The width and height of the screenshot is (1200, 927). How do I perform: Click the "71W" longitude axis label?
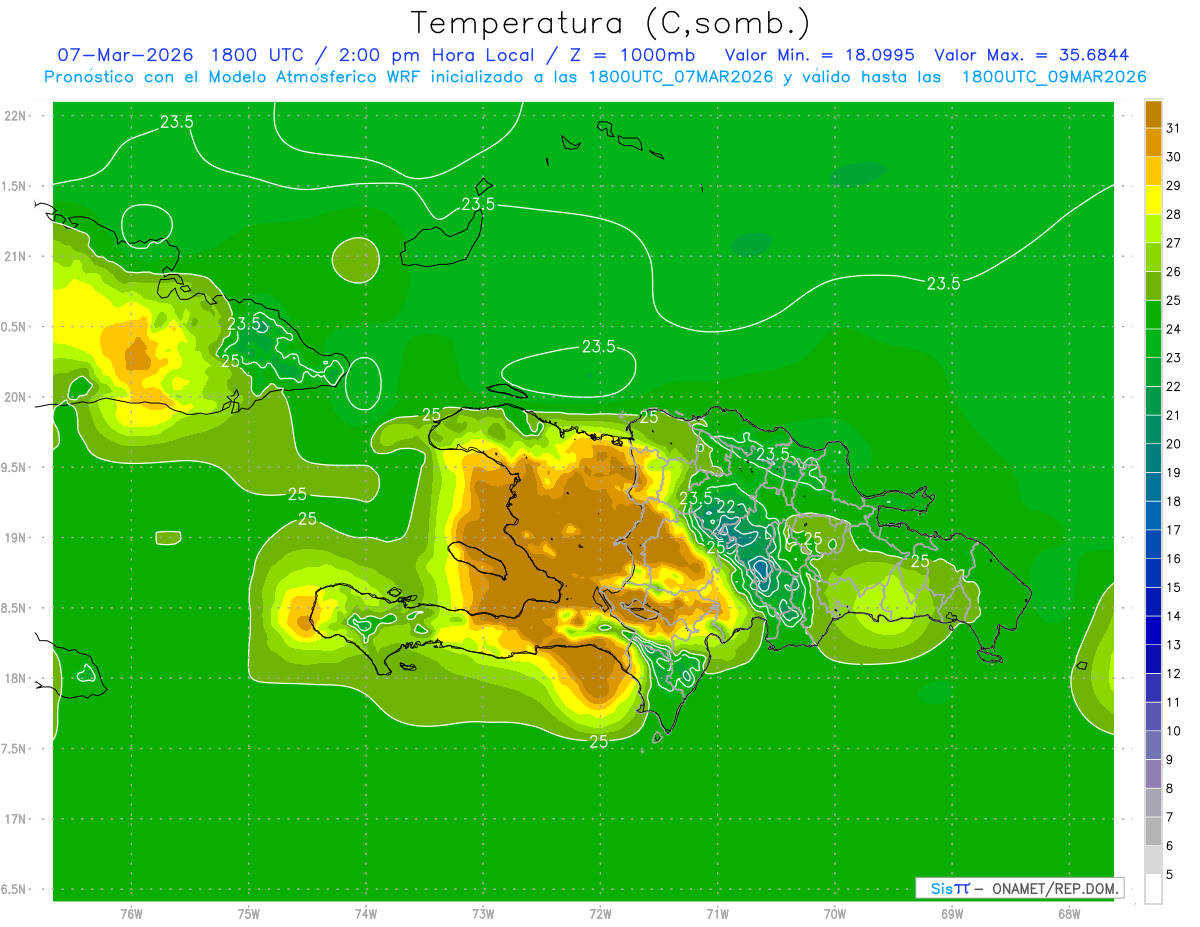[x=717, y=914]
